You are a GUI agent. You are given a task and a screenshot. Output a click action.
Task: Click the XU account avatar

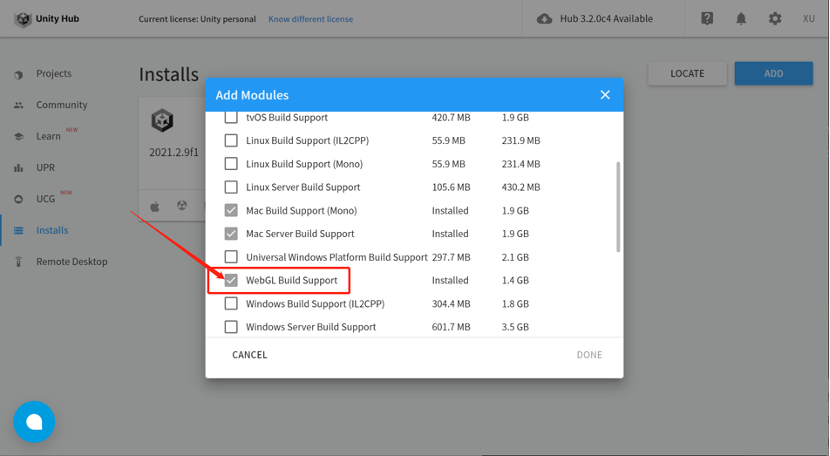(x=808, y=18)
